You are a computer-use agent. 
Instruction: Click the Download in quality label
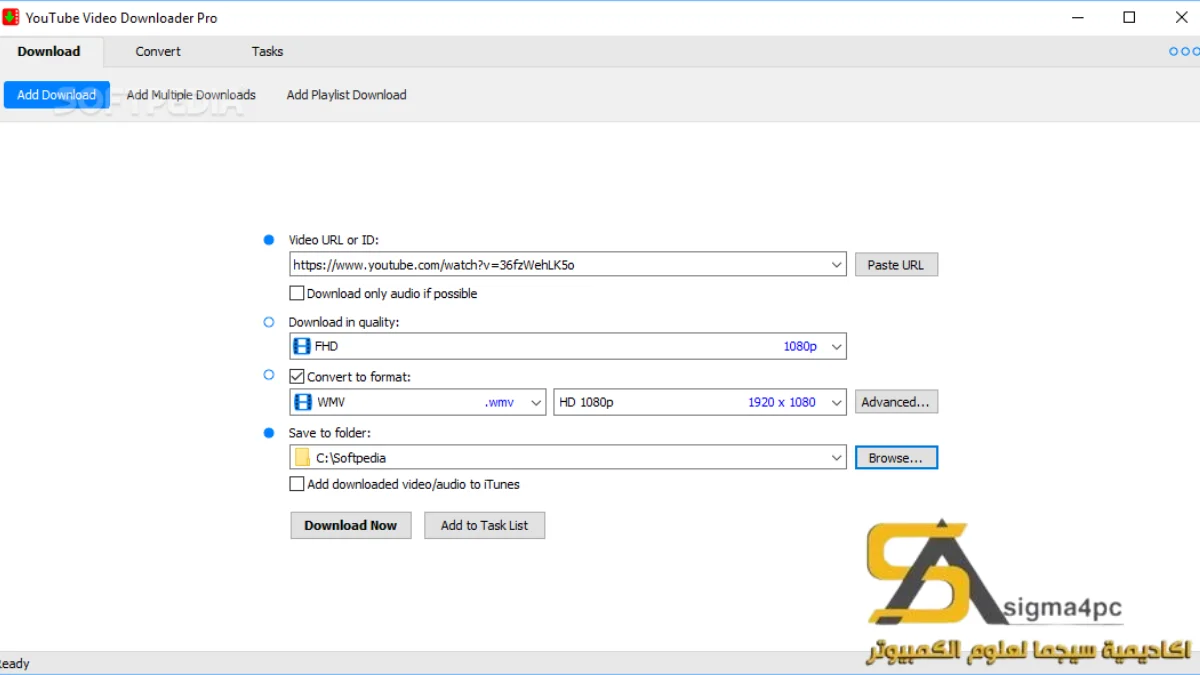(344, 322)
